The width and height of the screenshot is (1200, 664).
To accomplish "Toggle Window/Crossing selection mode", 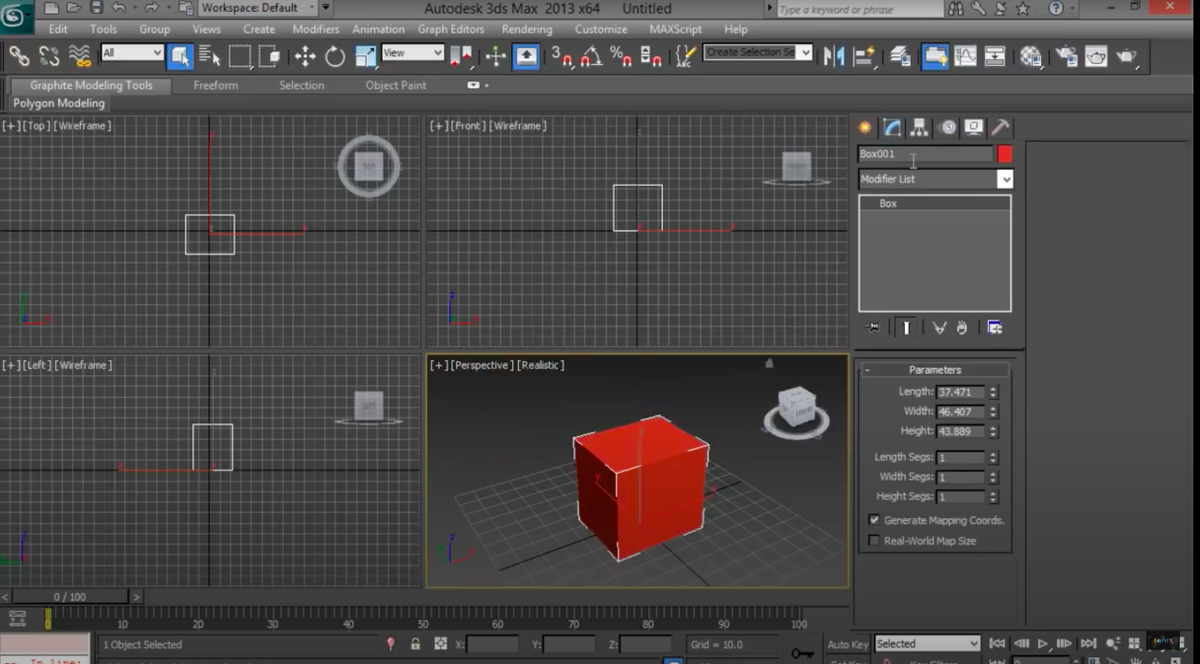I will (270, 56).
